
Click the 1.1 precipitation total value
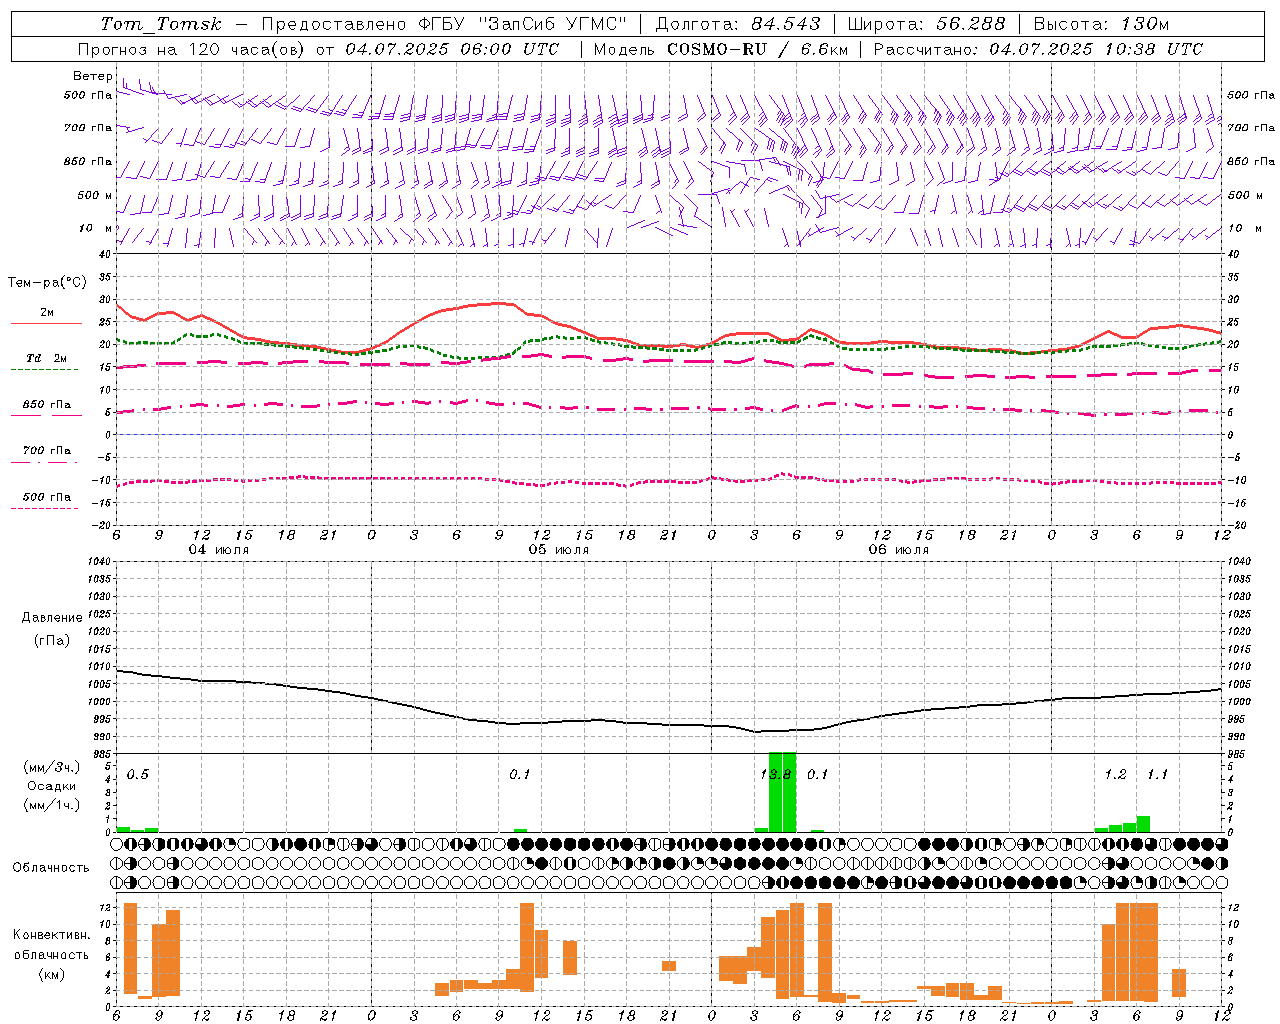[x=1157, y=775]
